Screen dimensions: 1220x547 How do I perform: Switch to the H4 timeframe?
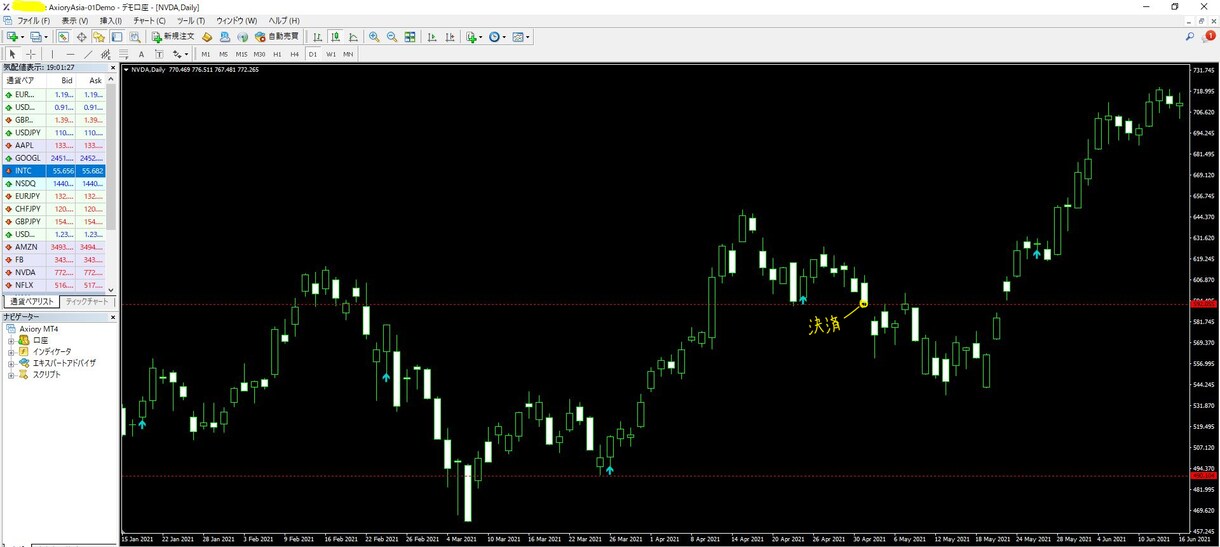click(294, 54)
